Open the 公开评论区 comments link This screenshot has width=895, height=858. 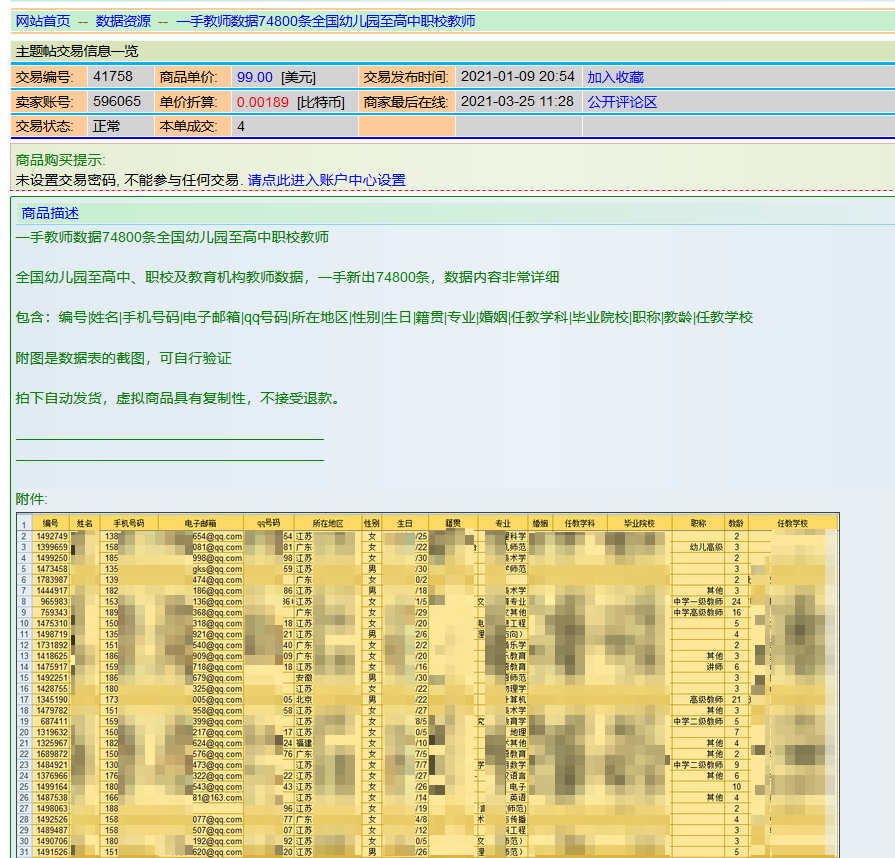[x=622, y=102]
